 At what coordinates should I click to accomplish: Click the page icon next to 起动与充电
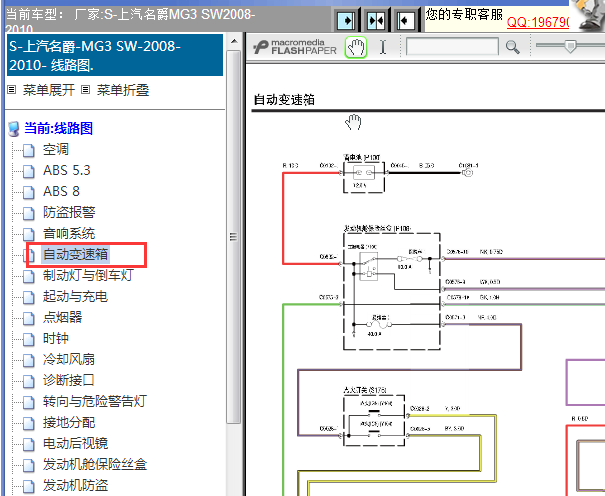29,297
